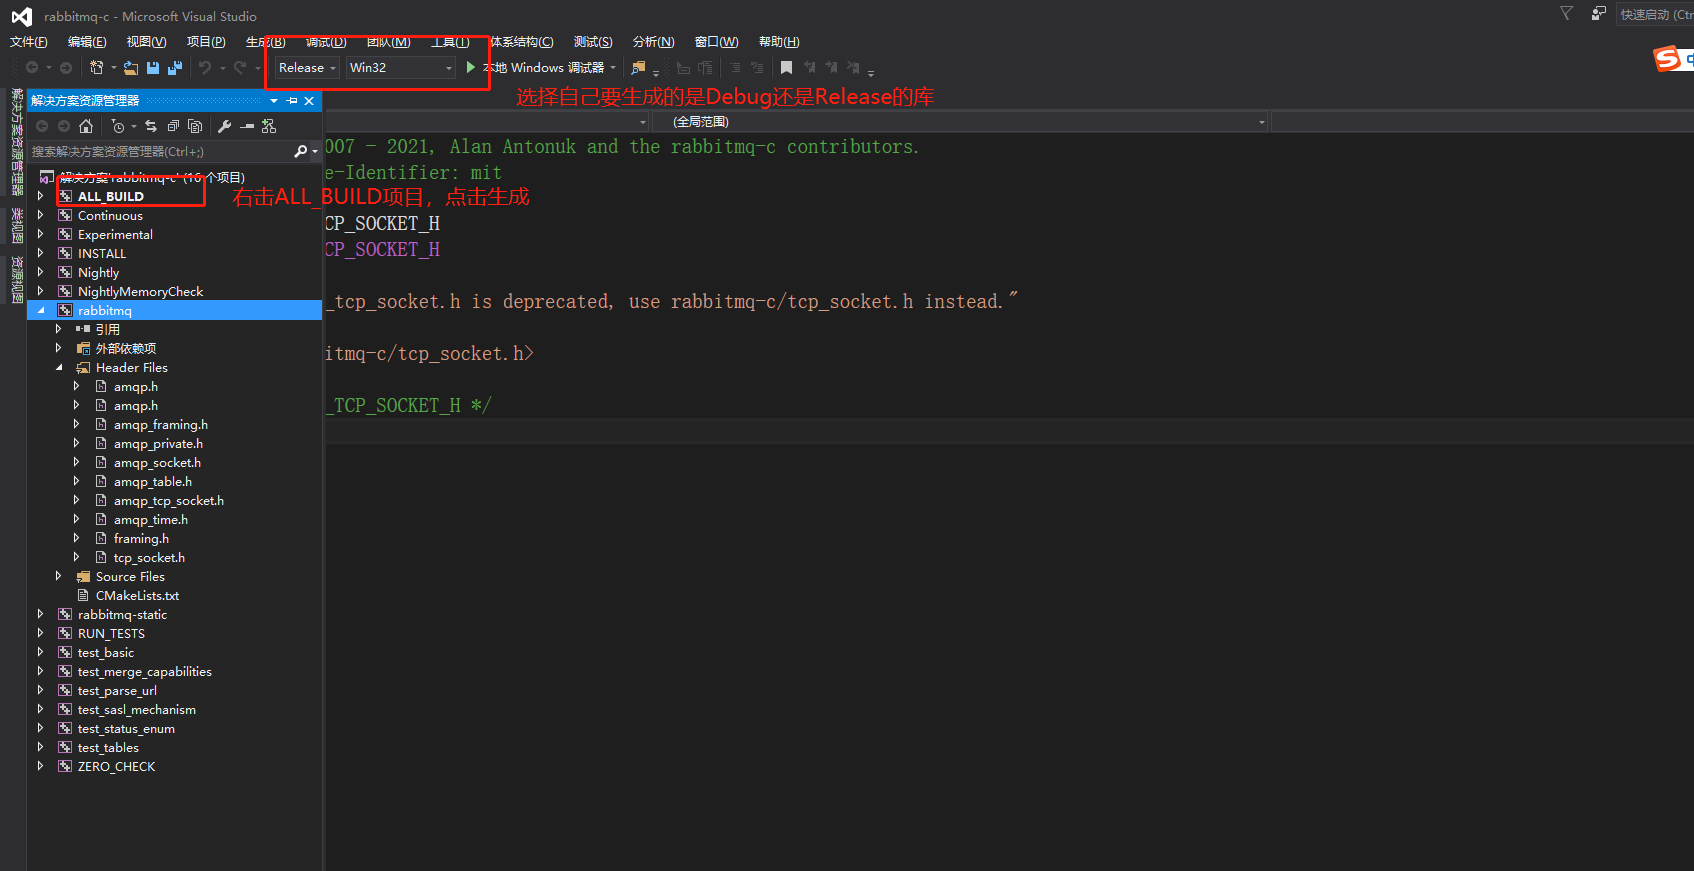Open the 项目(P) menu
Screen dimensions: 1694x871
pyautogui.click(x=206, y=41)
